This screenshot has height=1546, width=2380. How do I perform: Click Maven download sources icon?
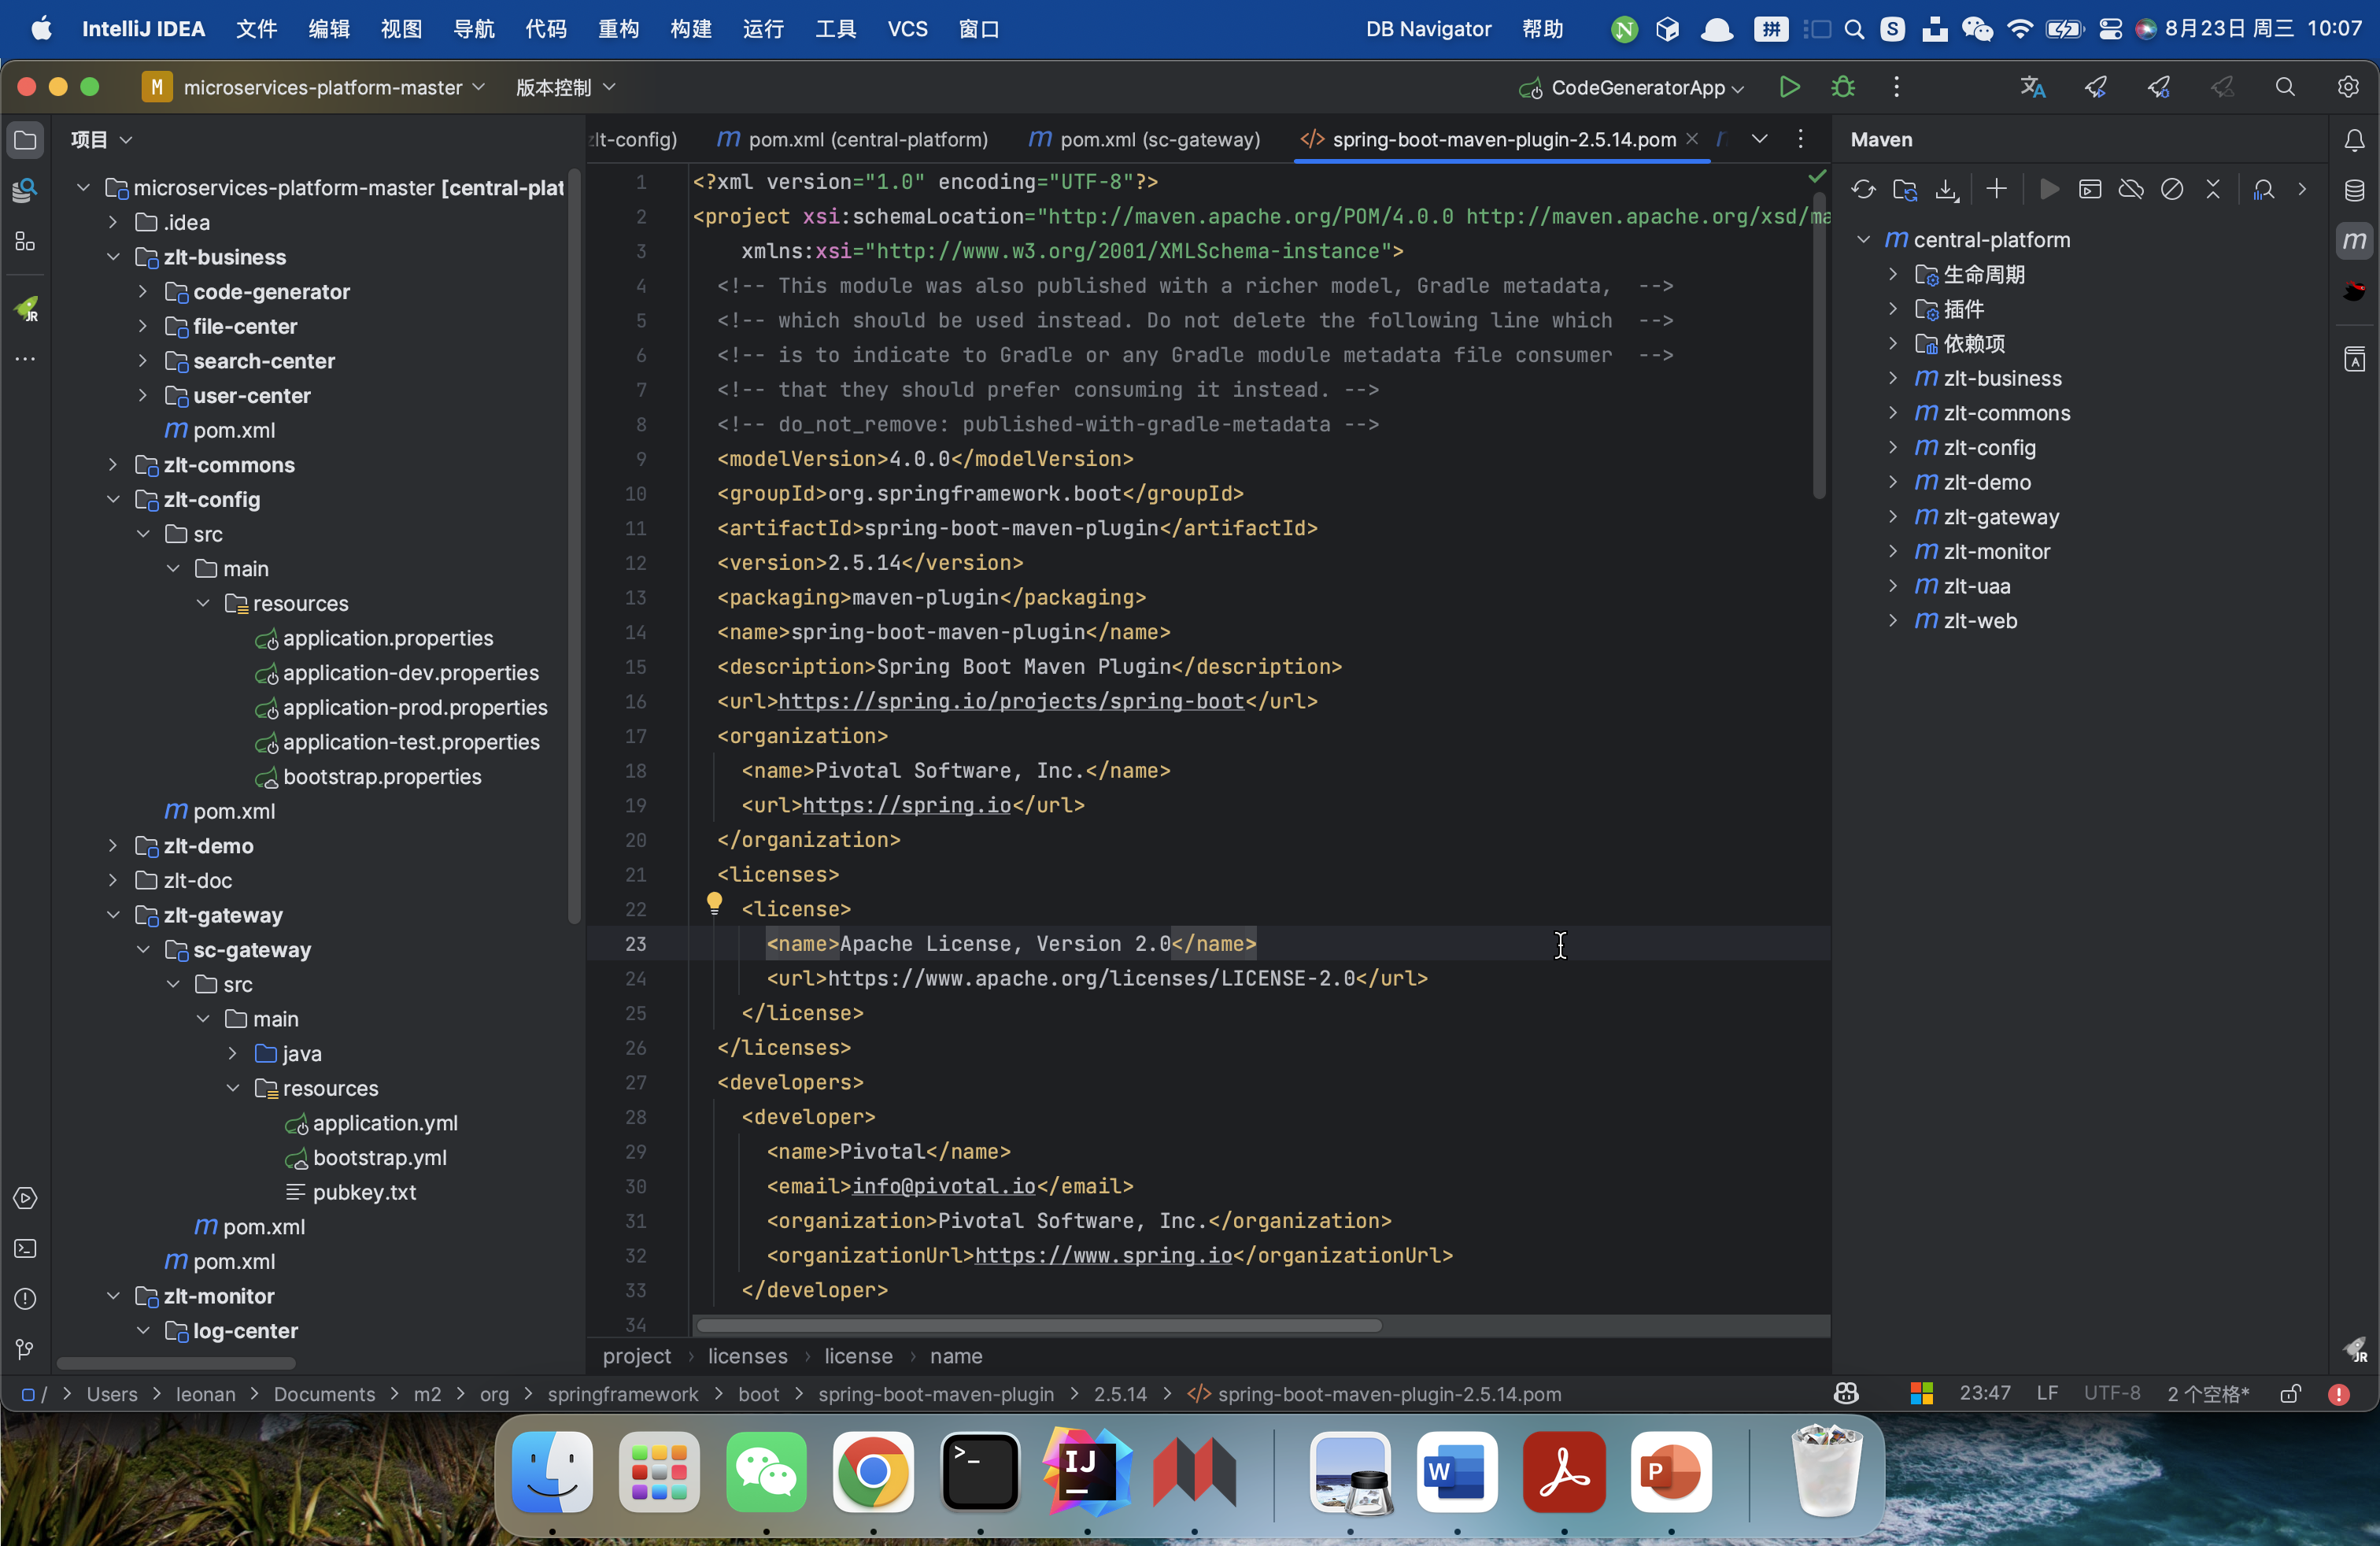(1946, 189)
